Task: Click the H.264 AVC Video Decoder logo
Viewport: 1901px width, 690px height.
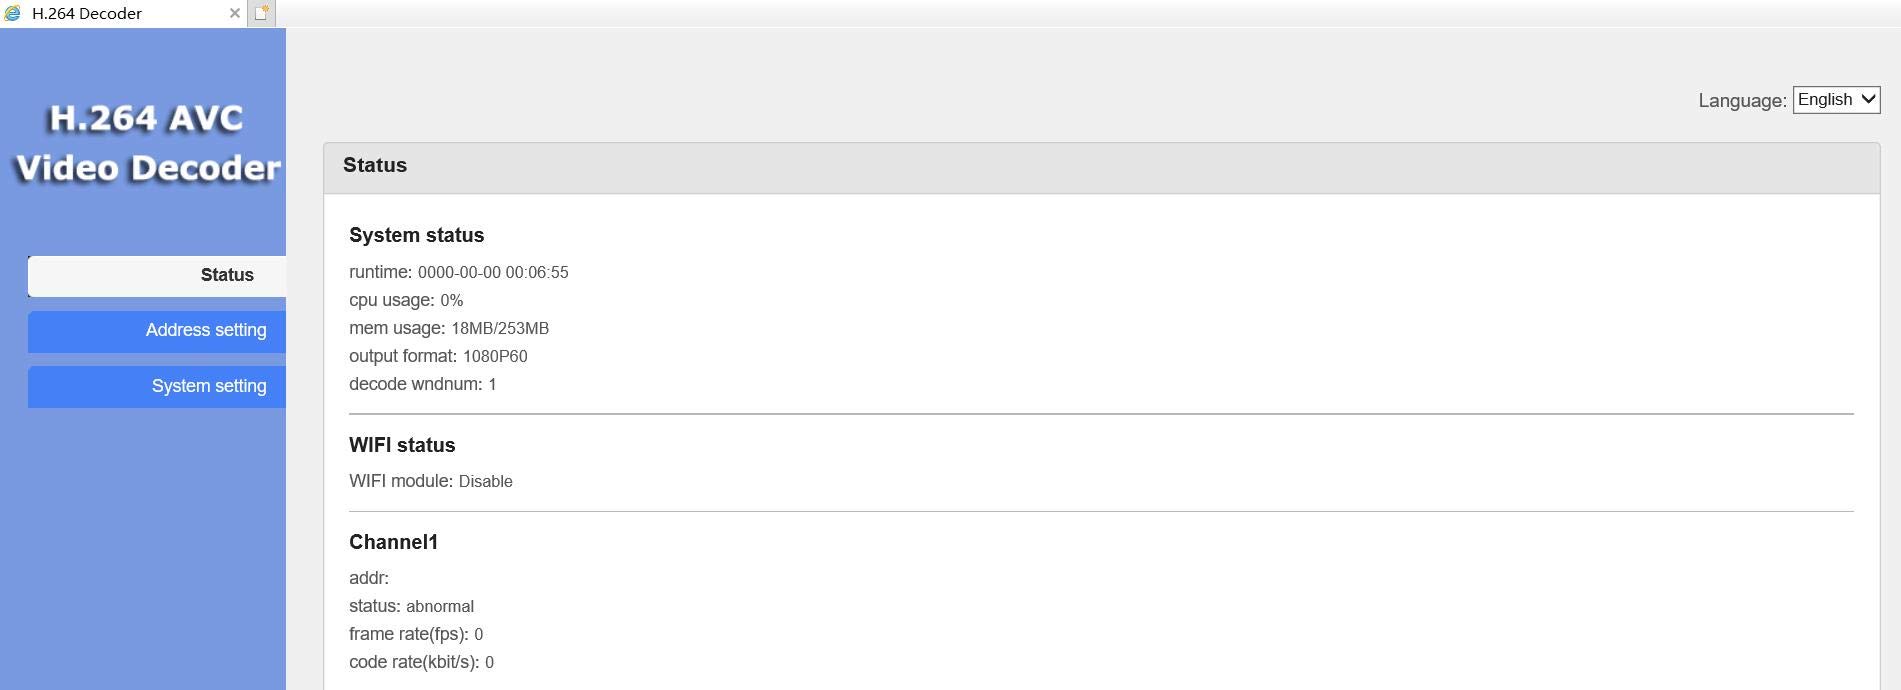Action: (x=147, y=143)
